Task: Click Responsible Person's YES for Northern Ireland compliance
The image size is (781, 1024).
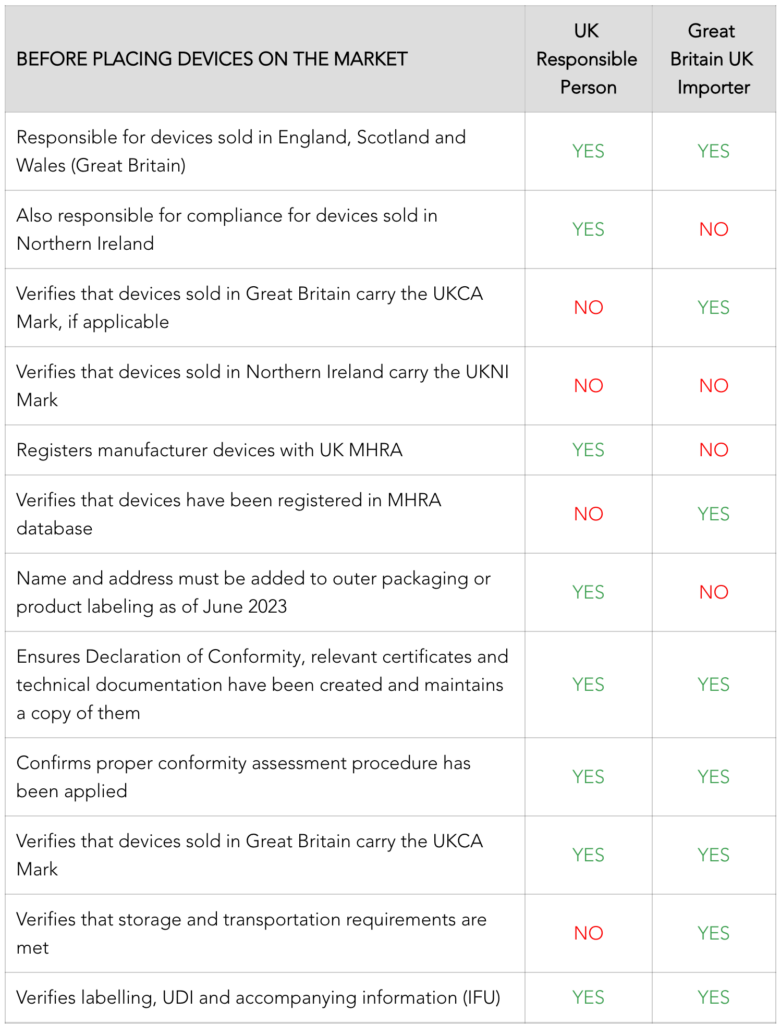Action: (x=588, y=229)
